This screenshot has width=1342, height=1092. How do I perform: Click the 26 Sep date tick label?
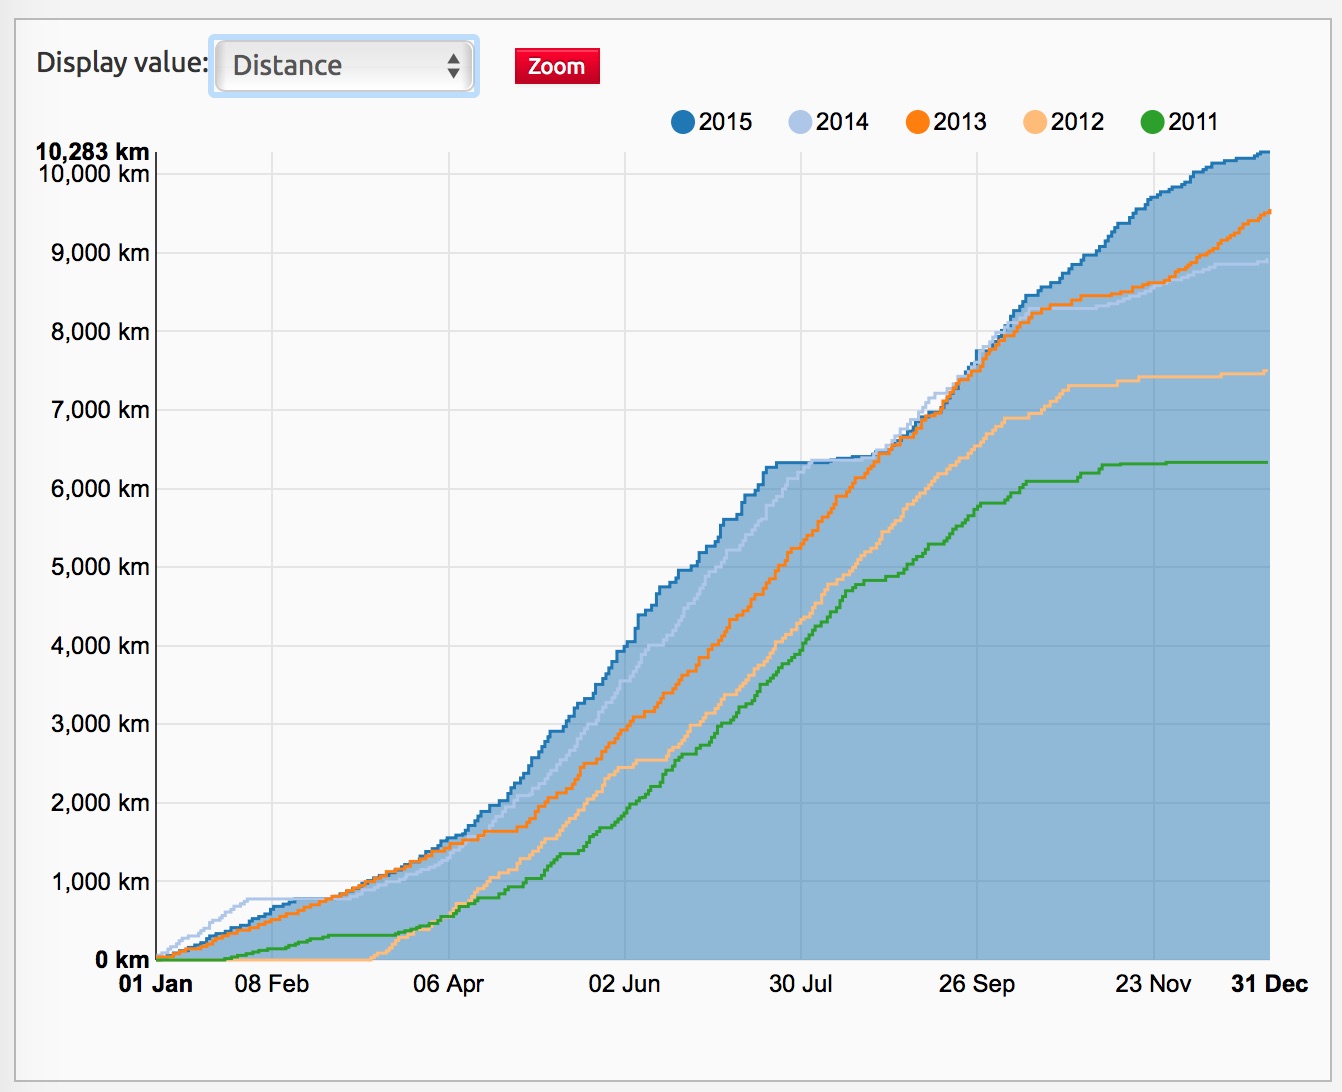pos(976,984)
